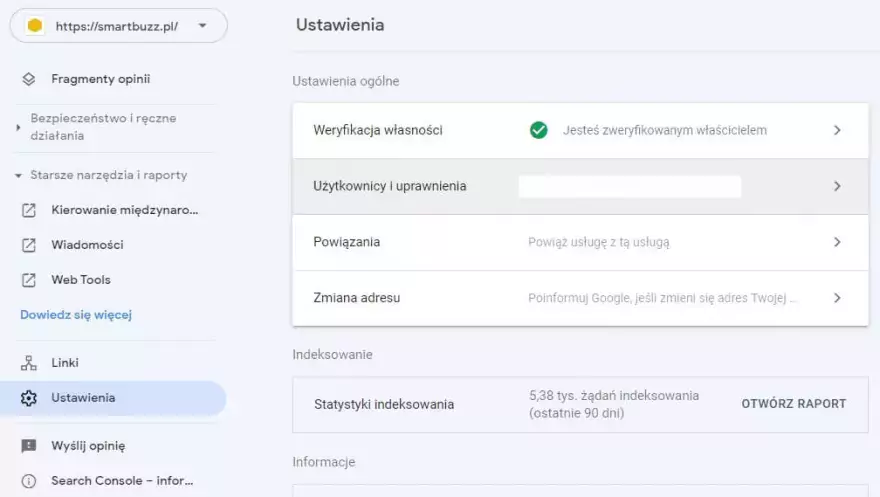Open the smartbuzz.pl property selector dropdown
Viewport: 880px width, 497px height.
[x=118, y=26]
